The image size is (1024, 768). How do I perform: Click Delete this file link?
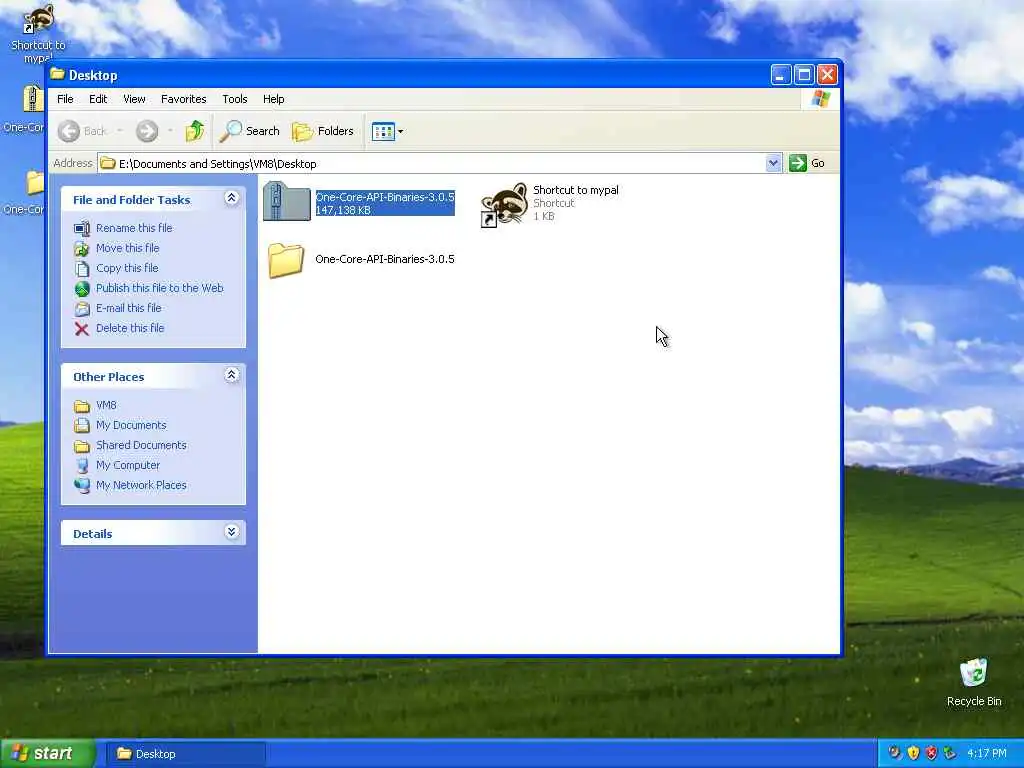[130, 328]
